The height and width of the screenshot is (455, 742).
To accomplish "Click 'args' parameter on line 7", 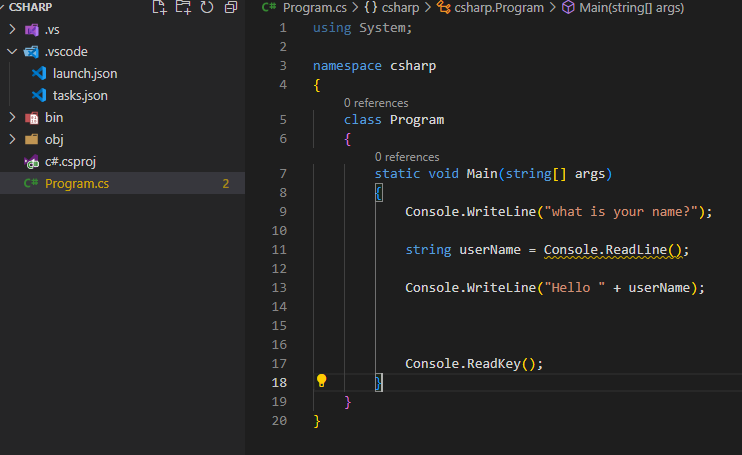I will click(590, 174).
